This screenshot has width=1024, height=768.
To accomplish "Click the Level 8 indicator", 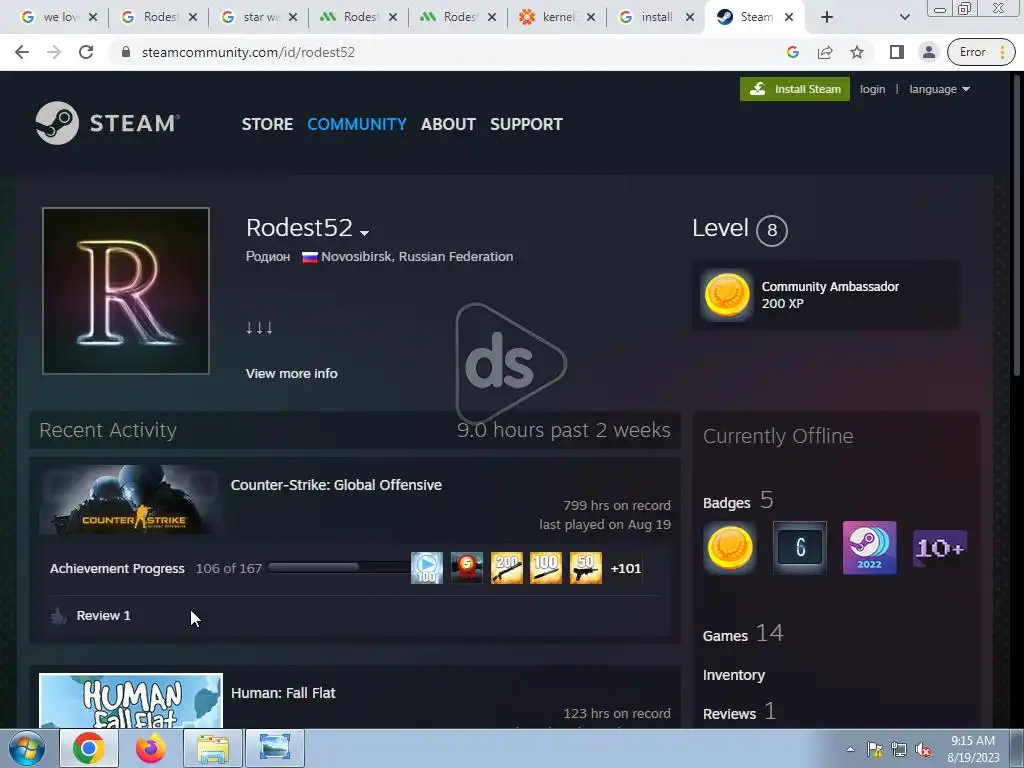I will pyautogui.click(x=740, y=229).
